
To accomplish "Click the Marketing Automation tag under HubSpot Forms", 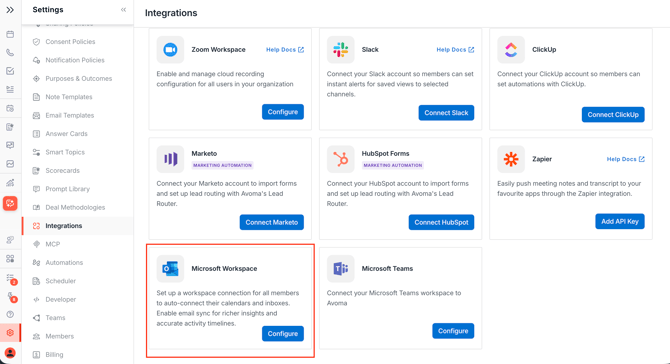I will pyautogui.click(x=393, y=165).
